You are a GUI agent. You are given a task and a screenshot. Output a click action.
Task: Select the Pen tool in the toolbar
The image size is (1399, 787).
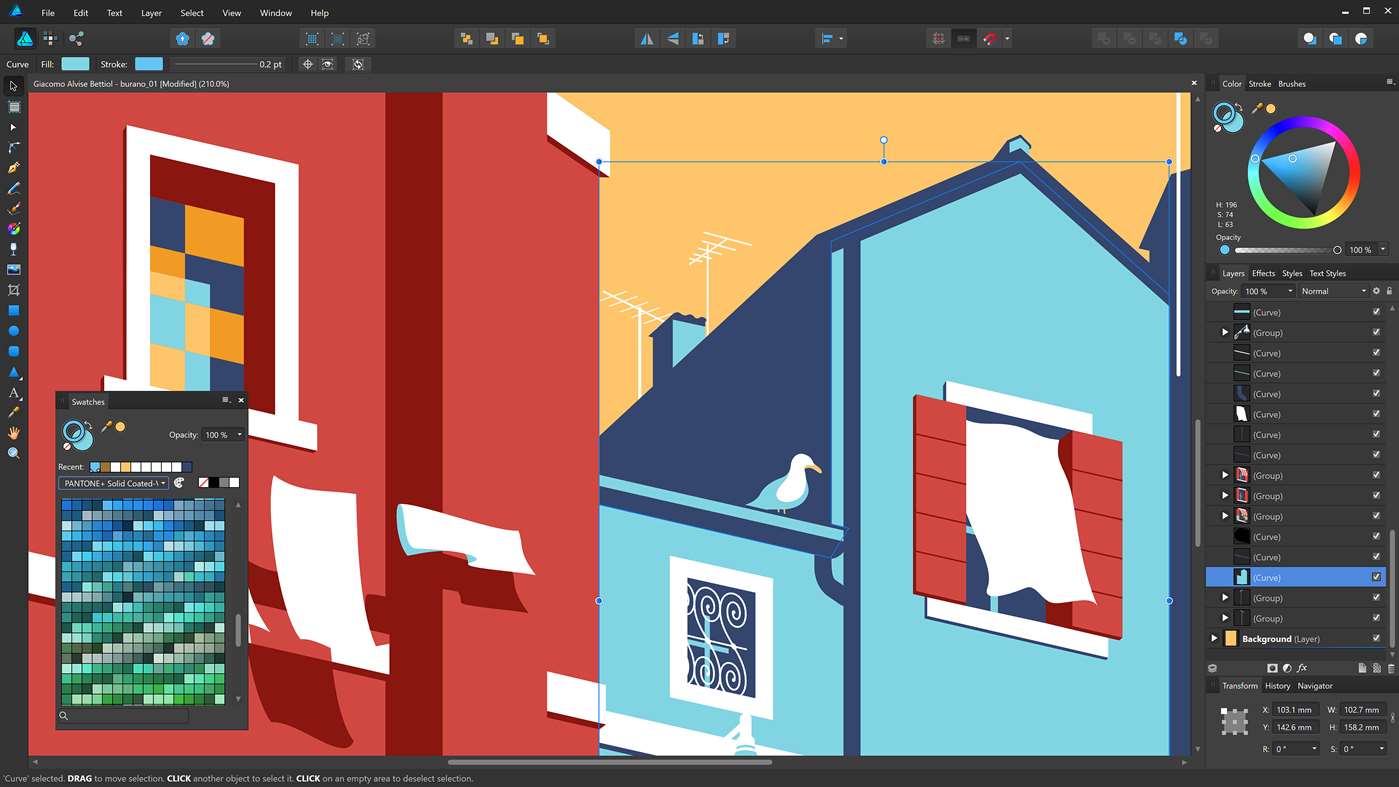(14, 168)
